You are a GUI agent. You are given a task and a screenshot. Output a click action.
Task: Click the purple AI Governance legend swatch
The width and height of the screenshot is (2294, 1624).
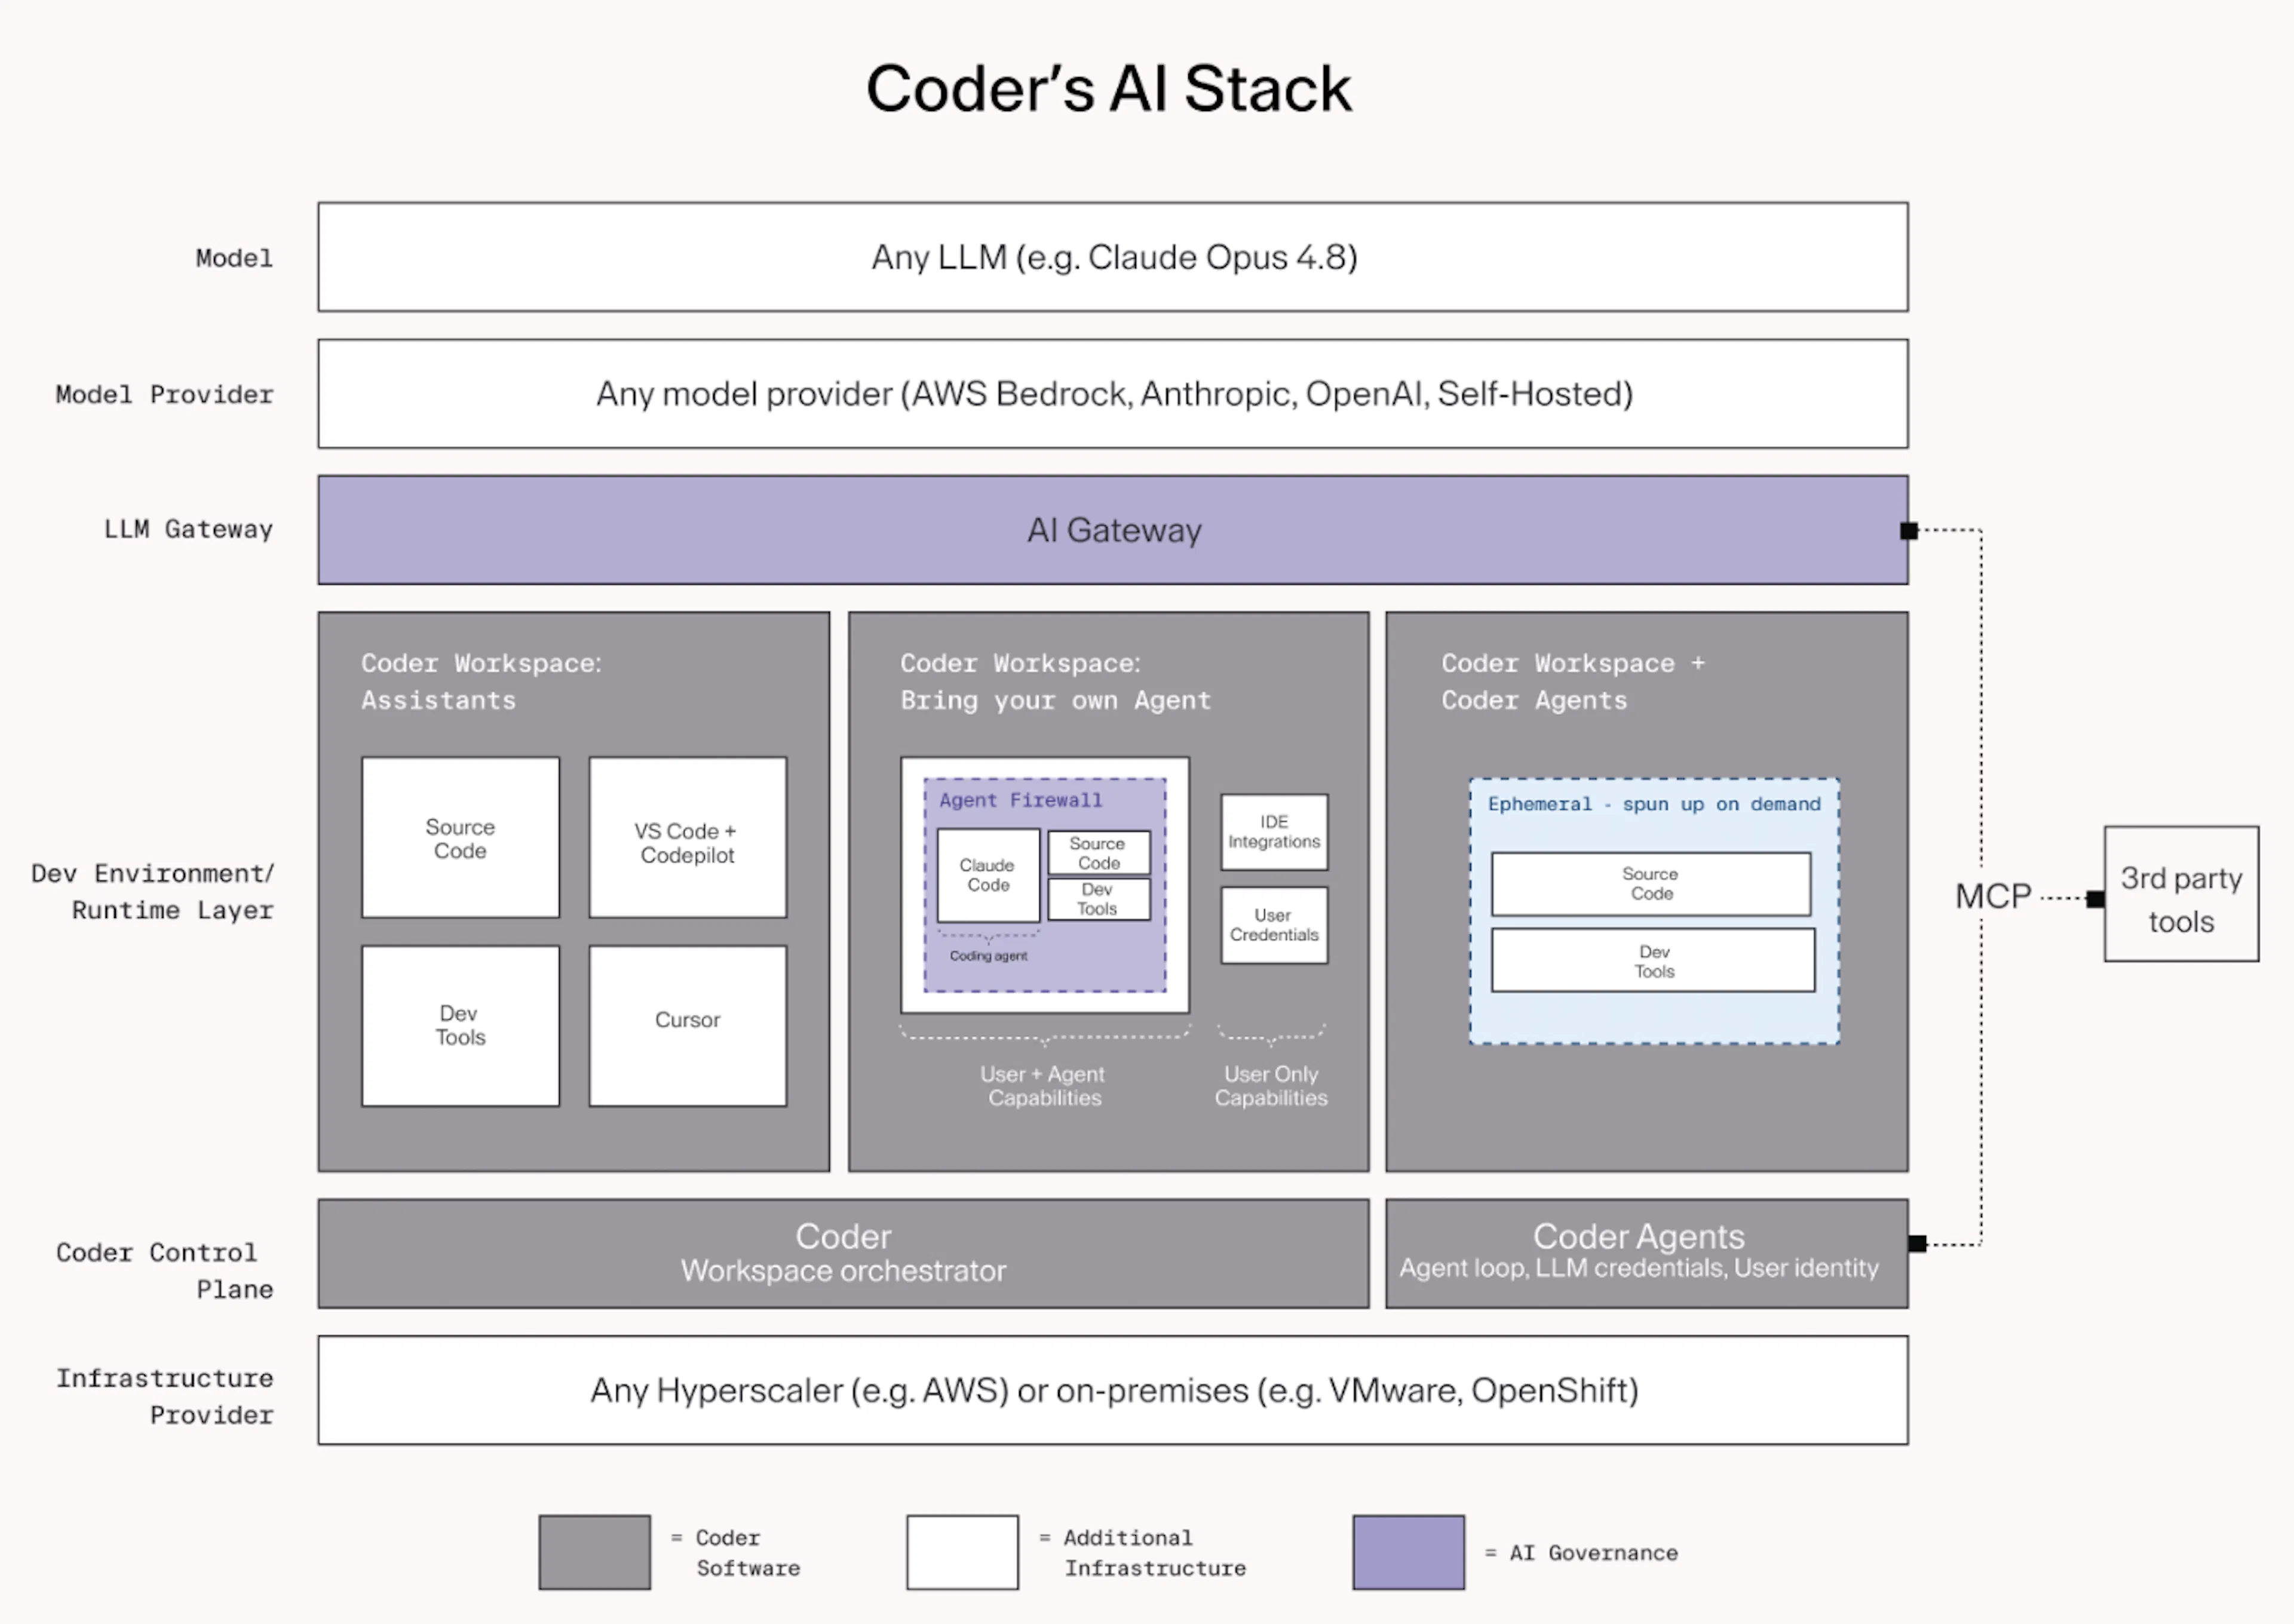point(1408,1552)
